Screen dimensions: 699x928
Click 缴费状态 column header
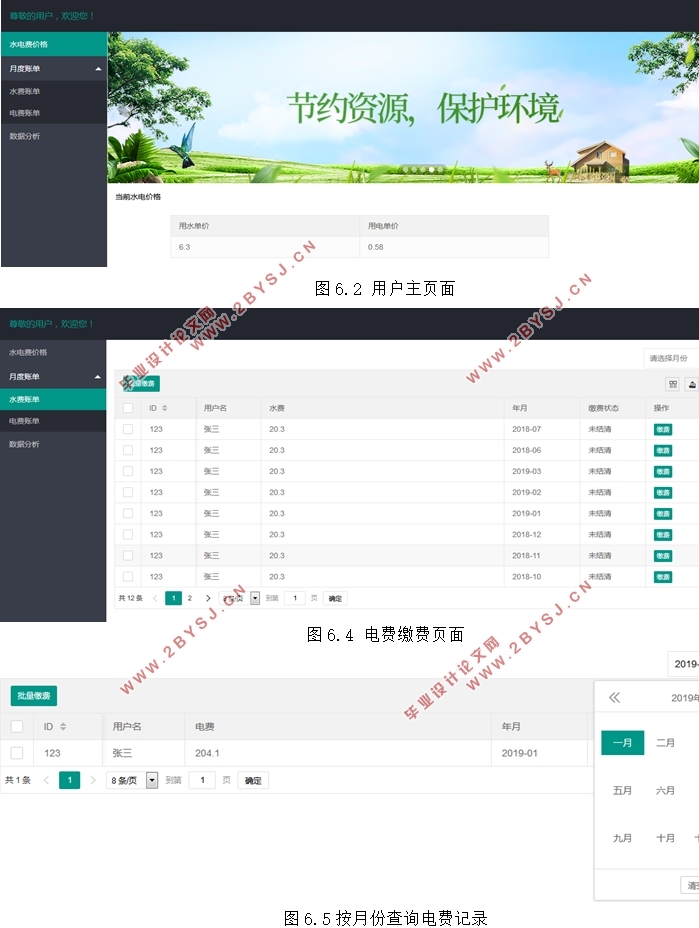pyautogui.click(x=604, y=408)
